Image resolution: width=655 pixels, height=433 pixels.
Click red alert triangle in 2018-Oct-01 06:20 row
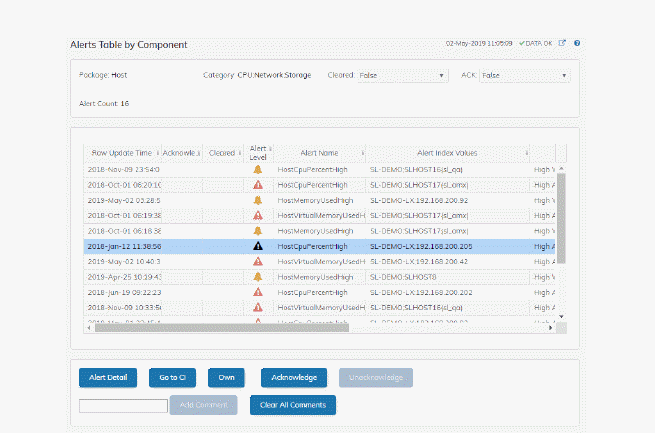click(258, 185)
